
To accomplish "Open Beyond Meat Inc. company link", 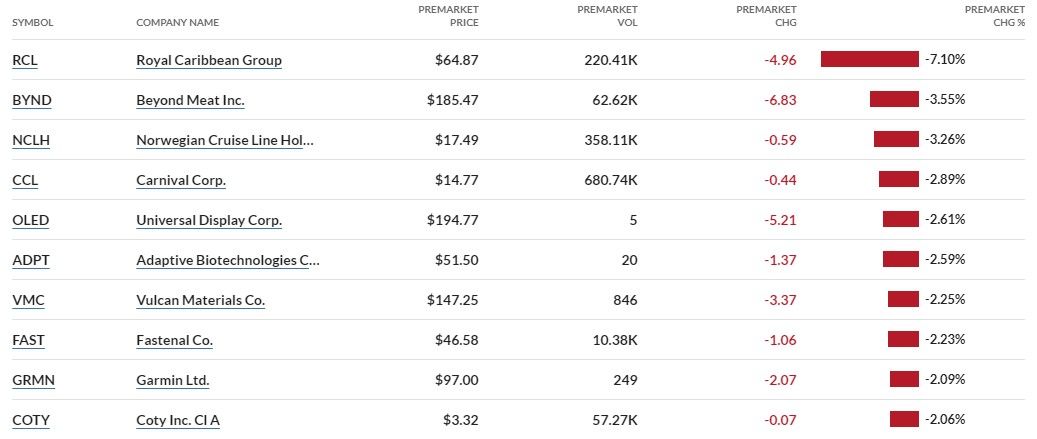I will click(x=190, y=100).
